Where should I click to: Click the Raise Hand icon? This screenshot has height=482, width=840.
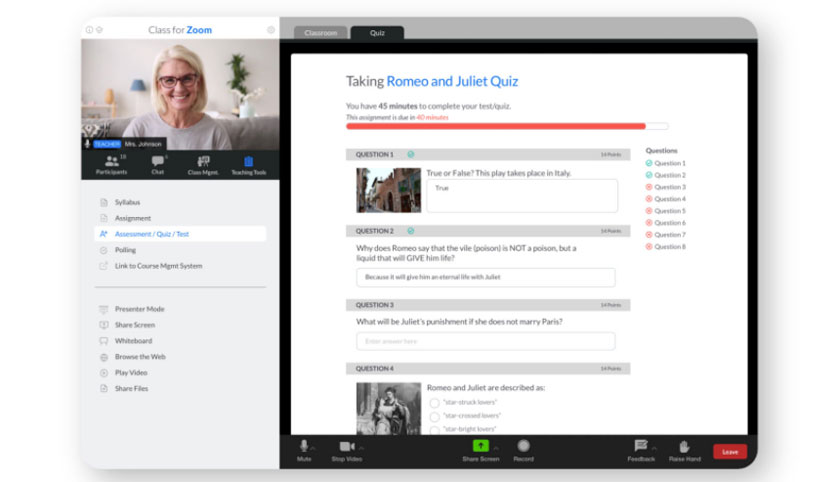pyautogui.click(x=684, y=447)
